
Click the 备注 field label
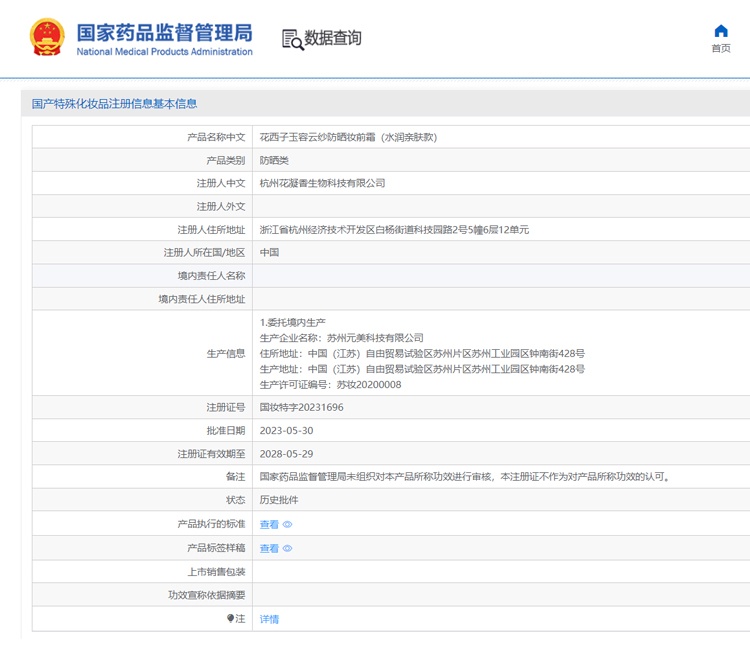click(235, 477)
